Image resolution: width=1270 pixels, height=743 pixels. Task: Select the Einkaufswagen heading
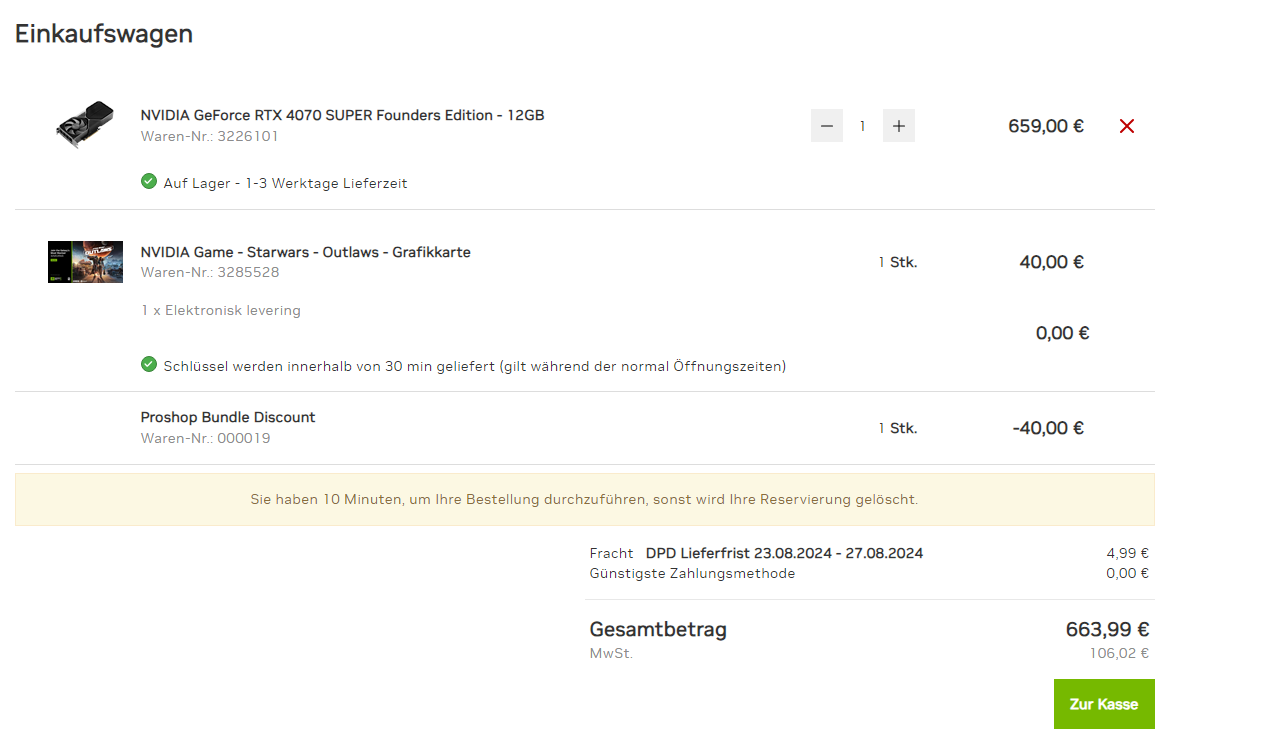(x=104, y=33)
